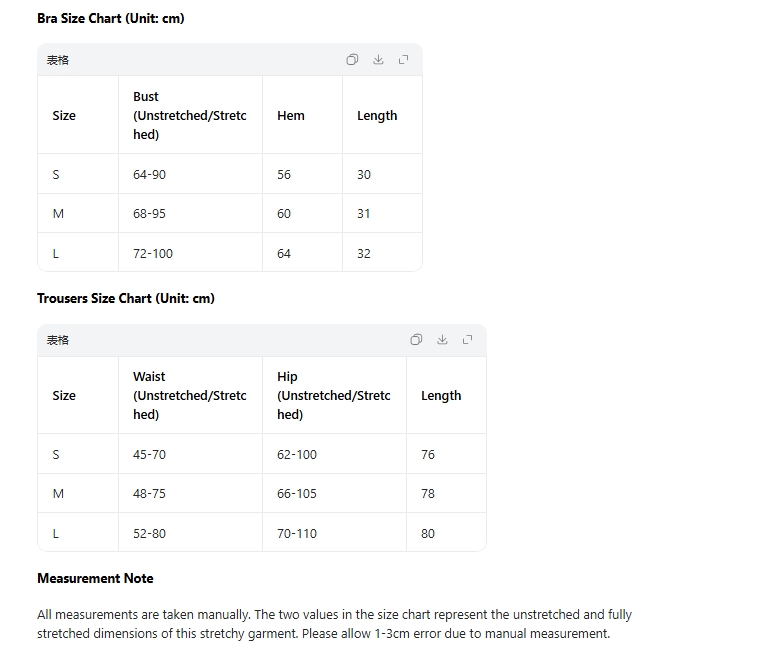763x651 pixels.
Task: Copy the Trousers Size Chart table
Action: 416,340
